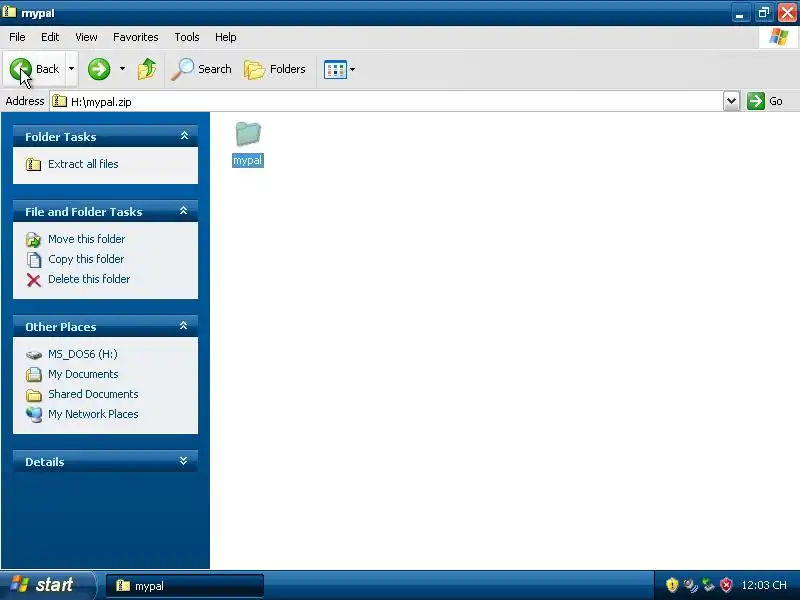
Task: Go to MS_DOS6 (H:) drive
Action: point(83,354)
